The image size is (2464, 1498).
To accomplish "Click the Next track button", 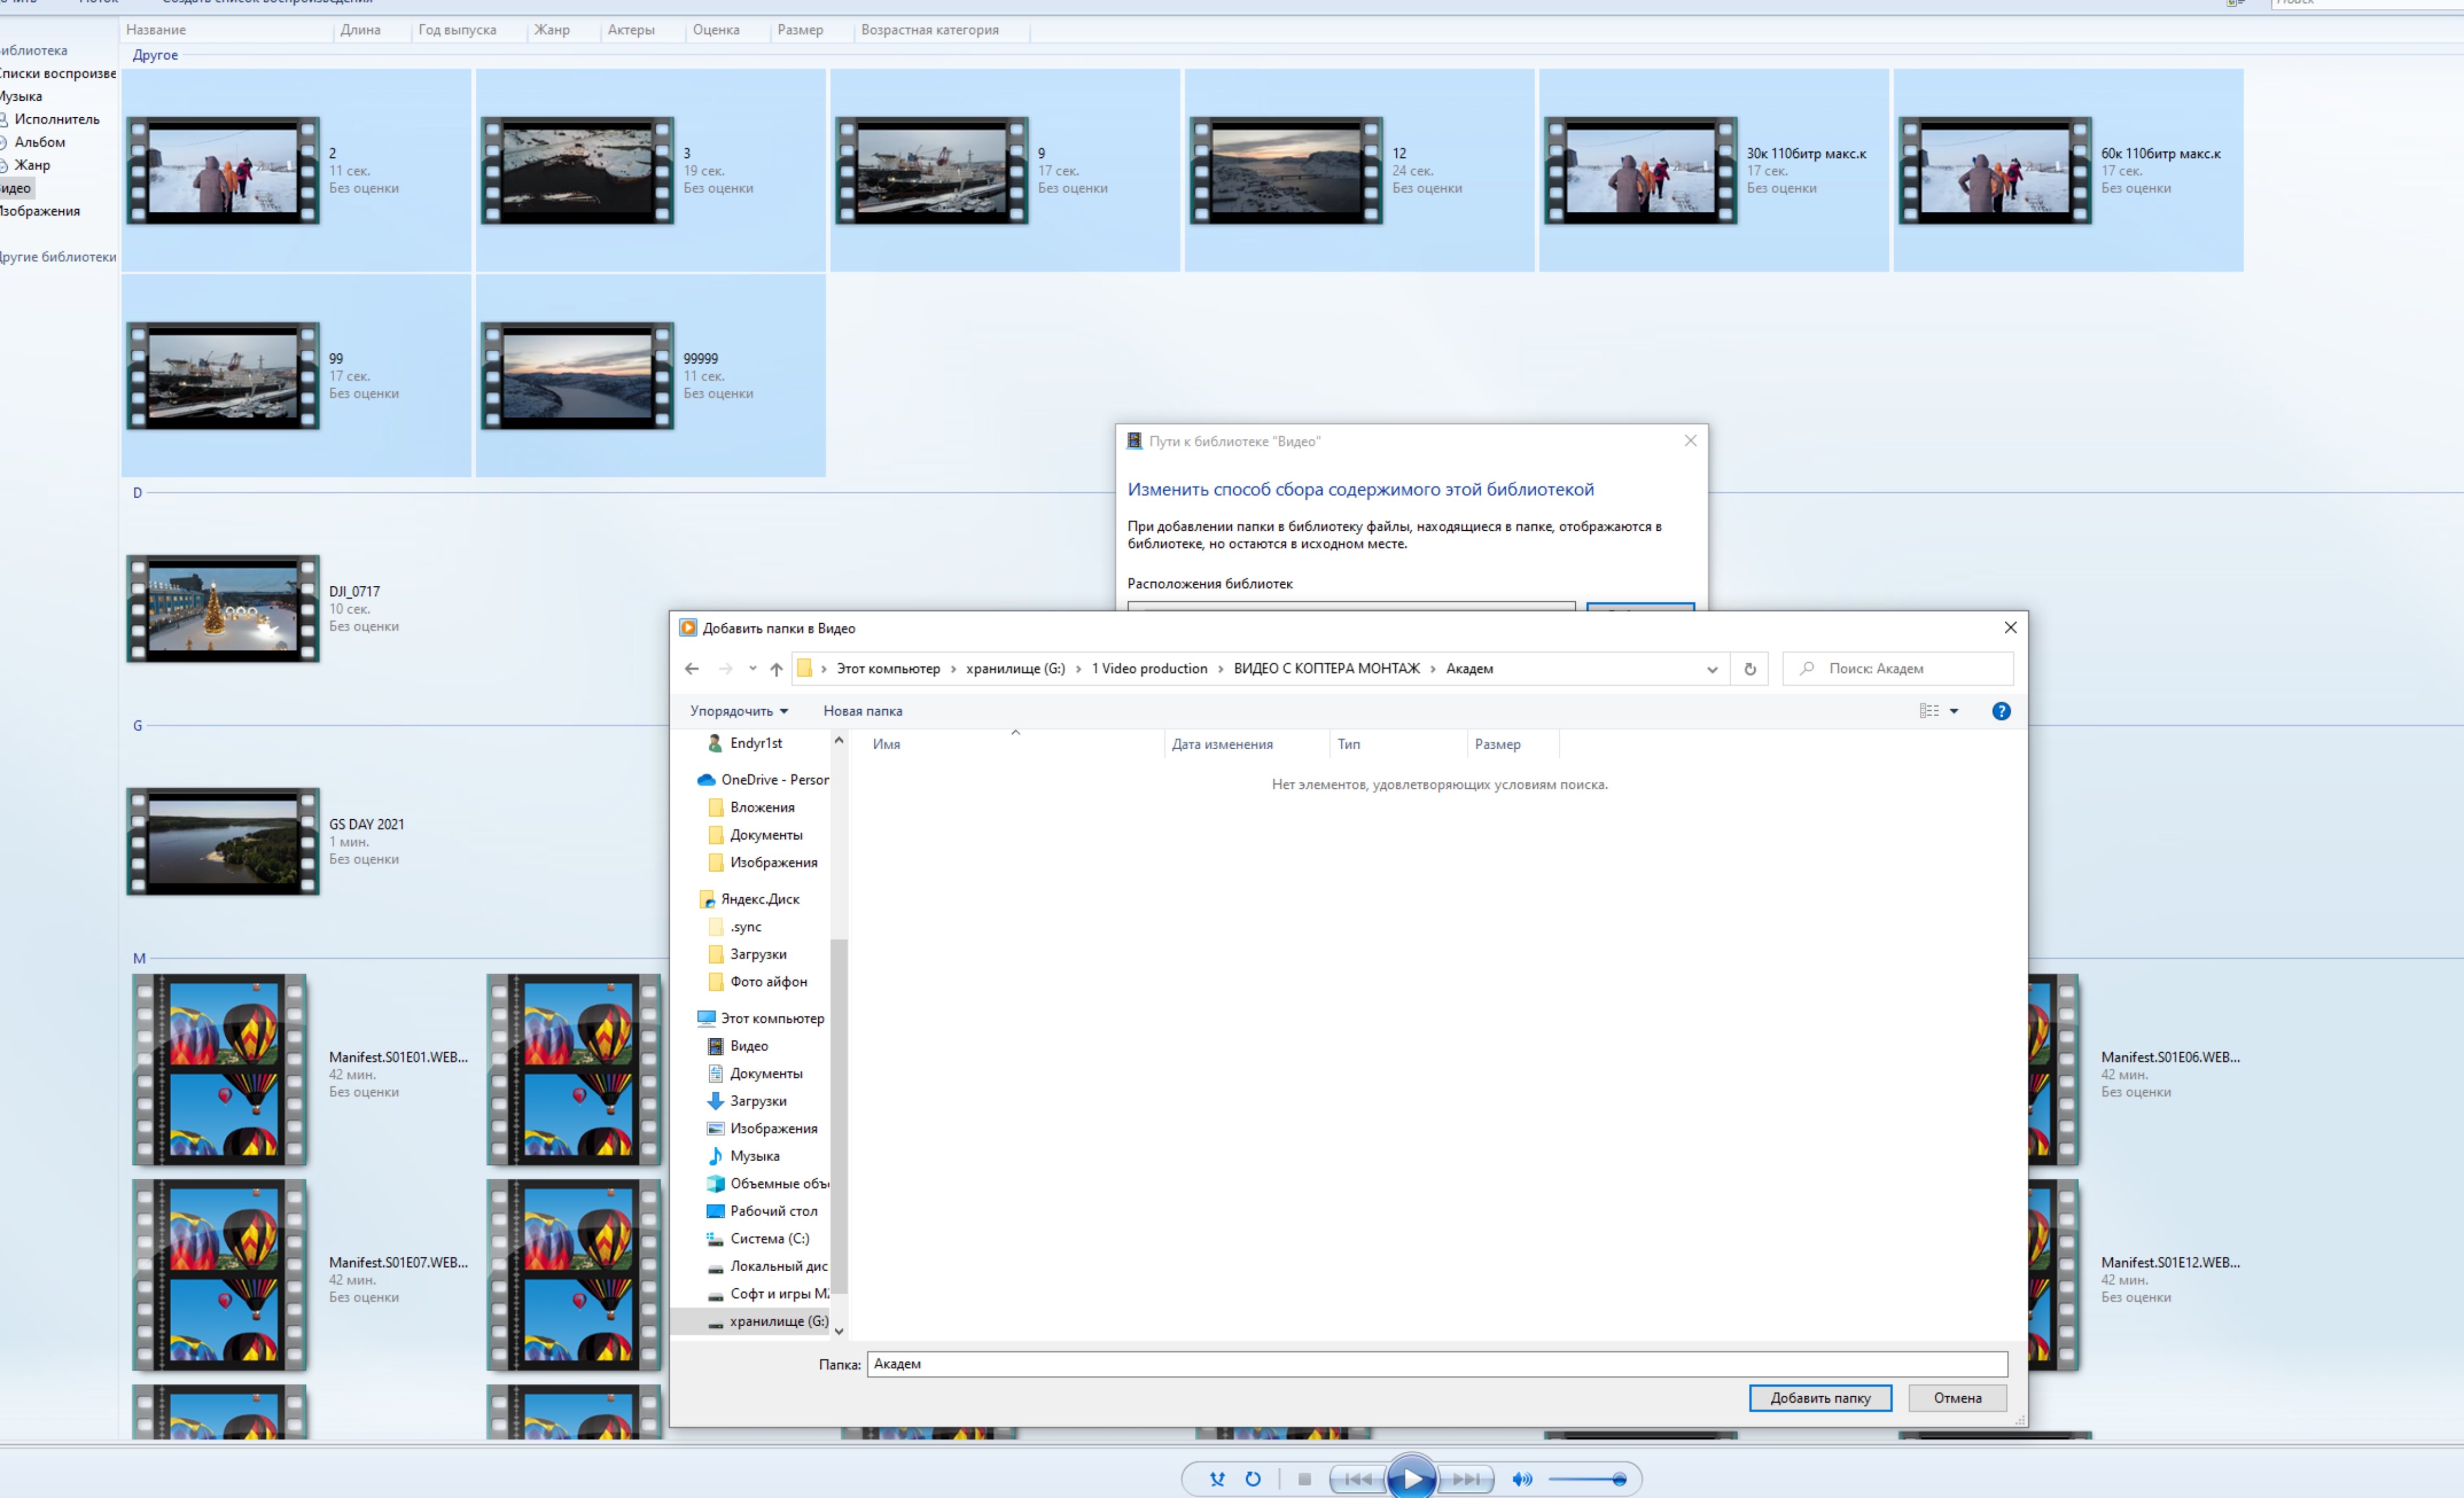I will (x=1466, y=1478).
